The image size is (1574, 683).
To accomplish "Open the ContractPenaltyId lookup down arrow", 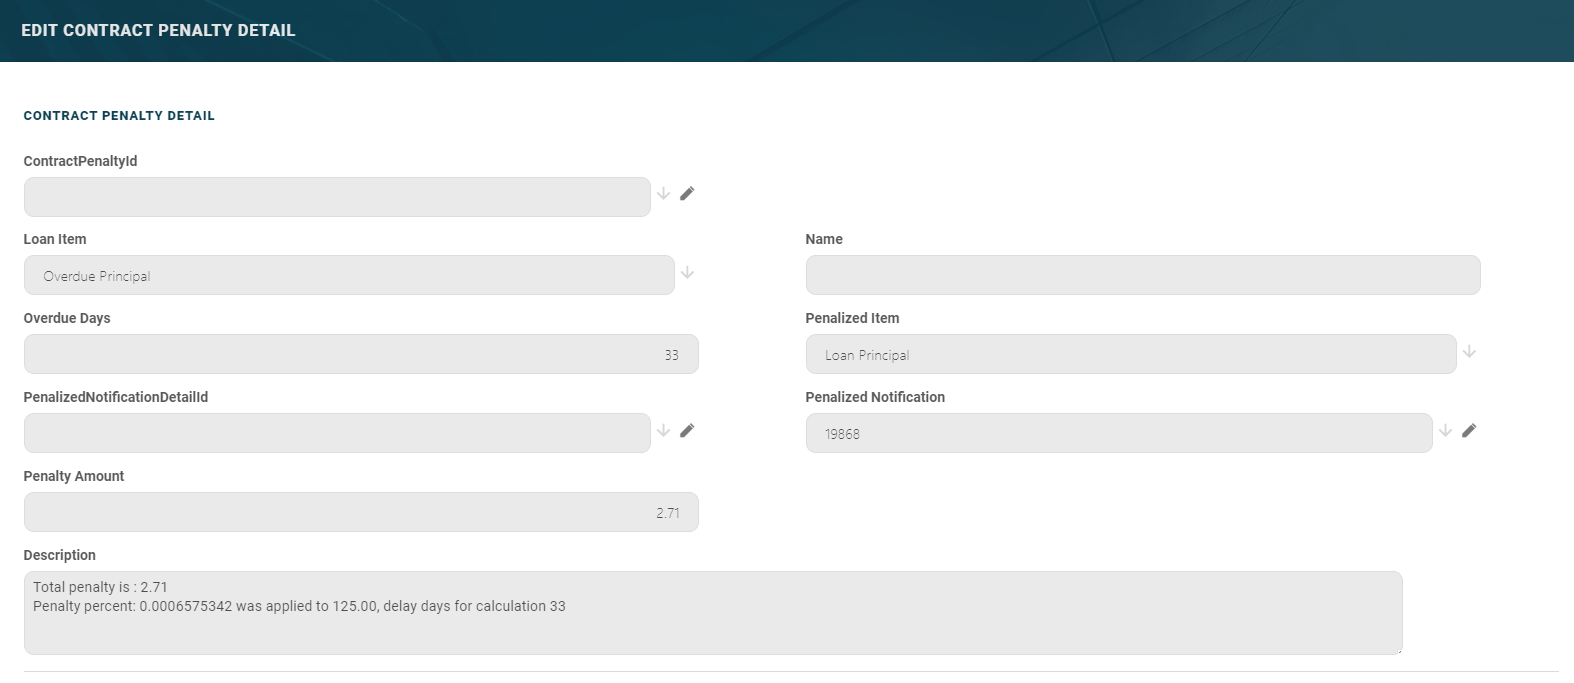I will click(x=663, y=194).
